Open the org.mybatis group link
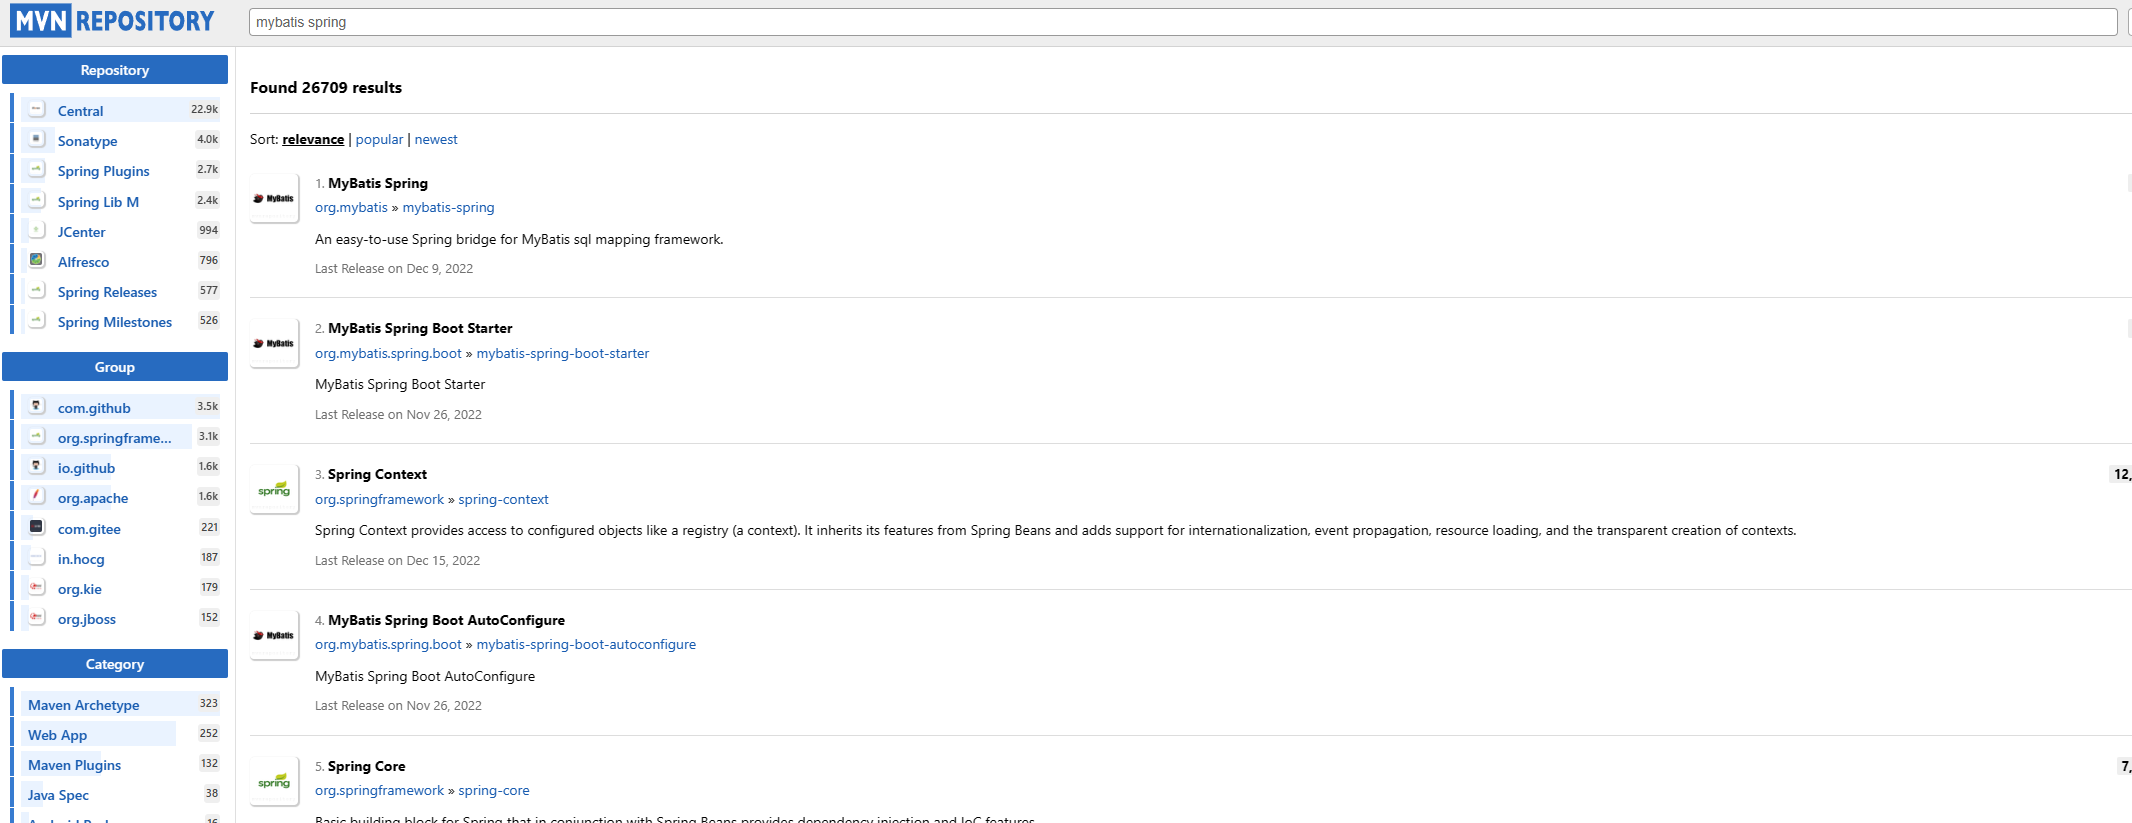The height and width of the screenshot is (823, 2132). tap(351, 208)
